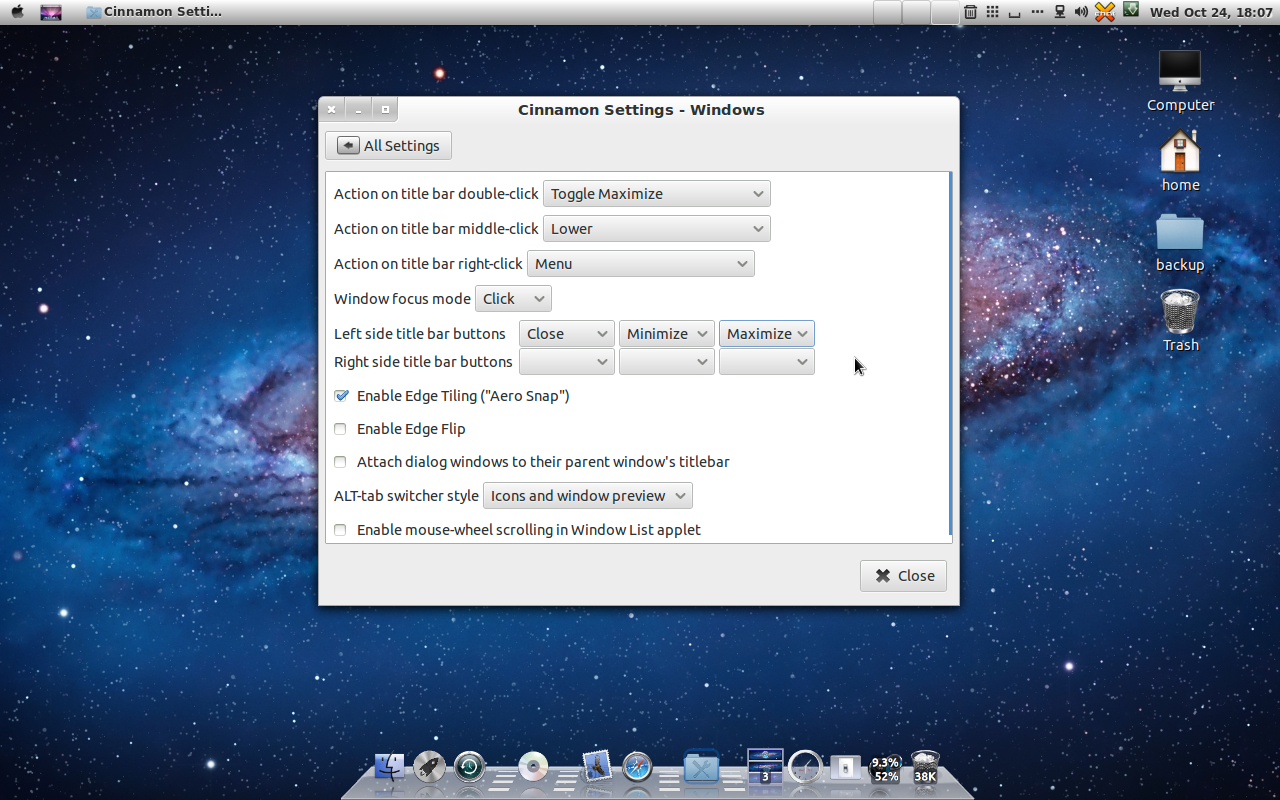Click the Close button at dialog bottom

904,576
